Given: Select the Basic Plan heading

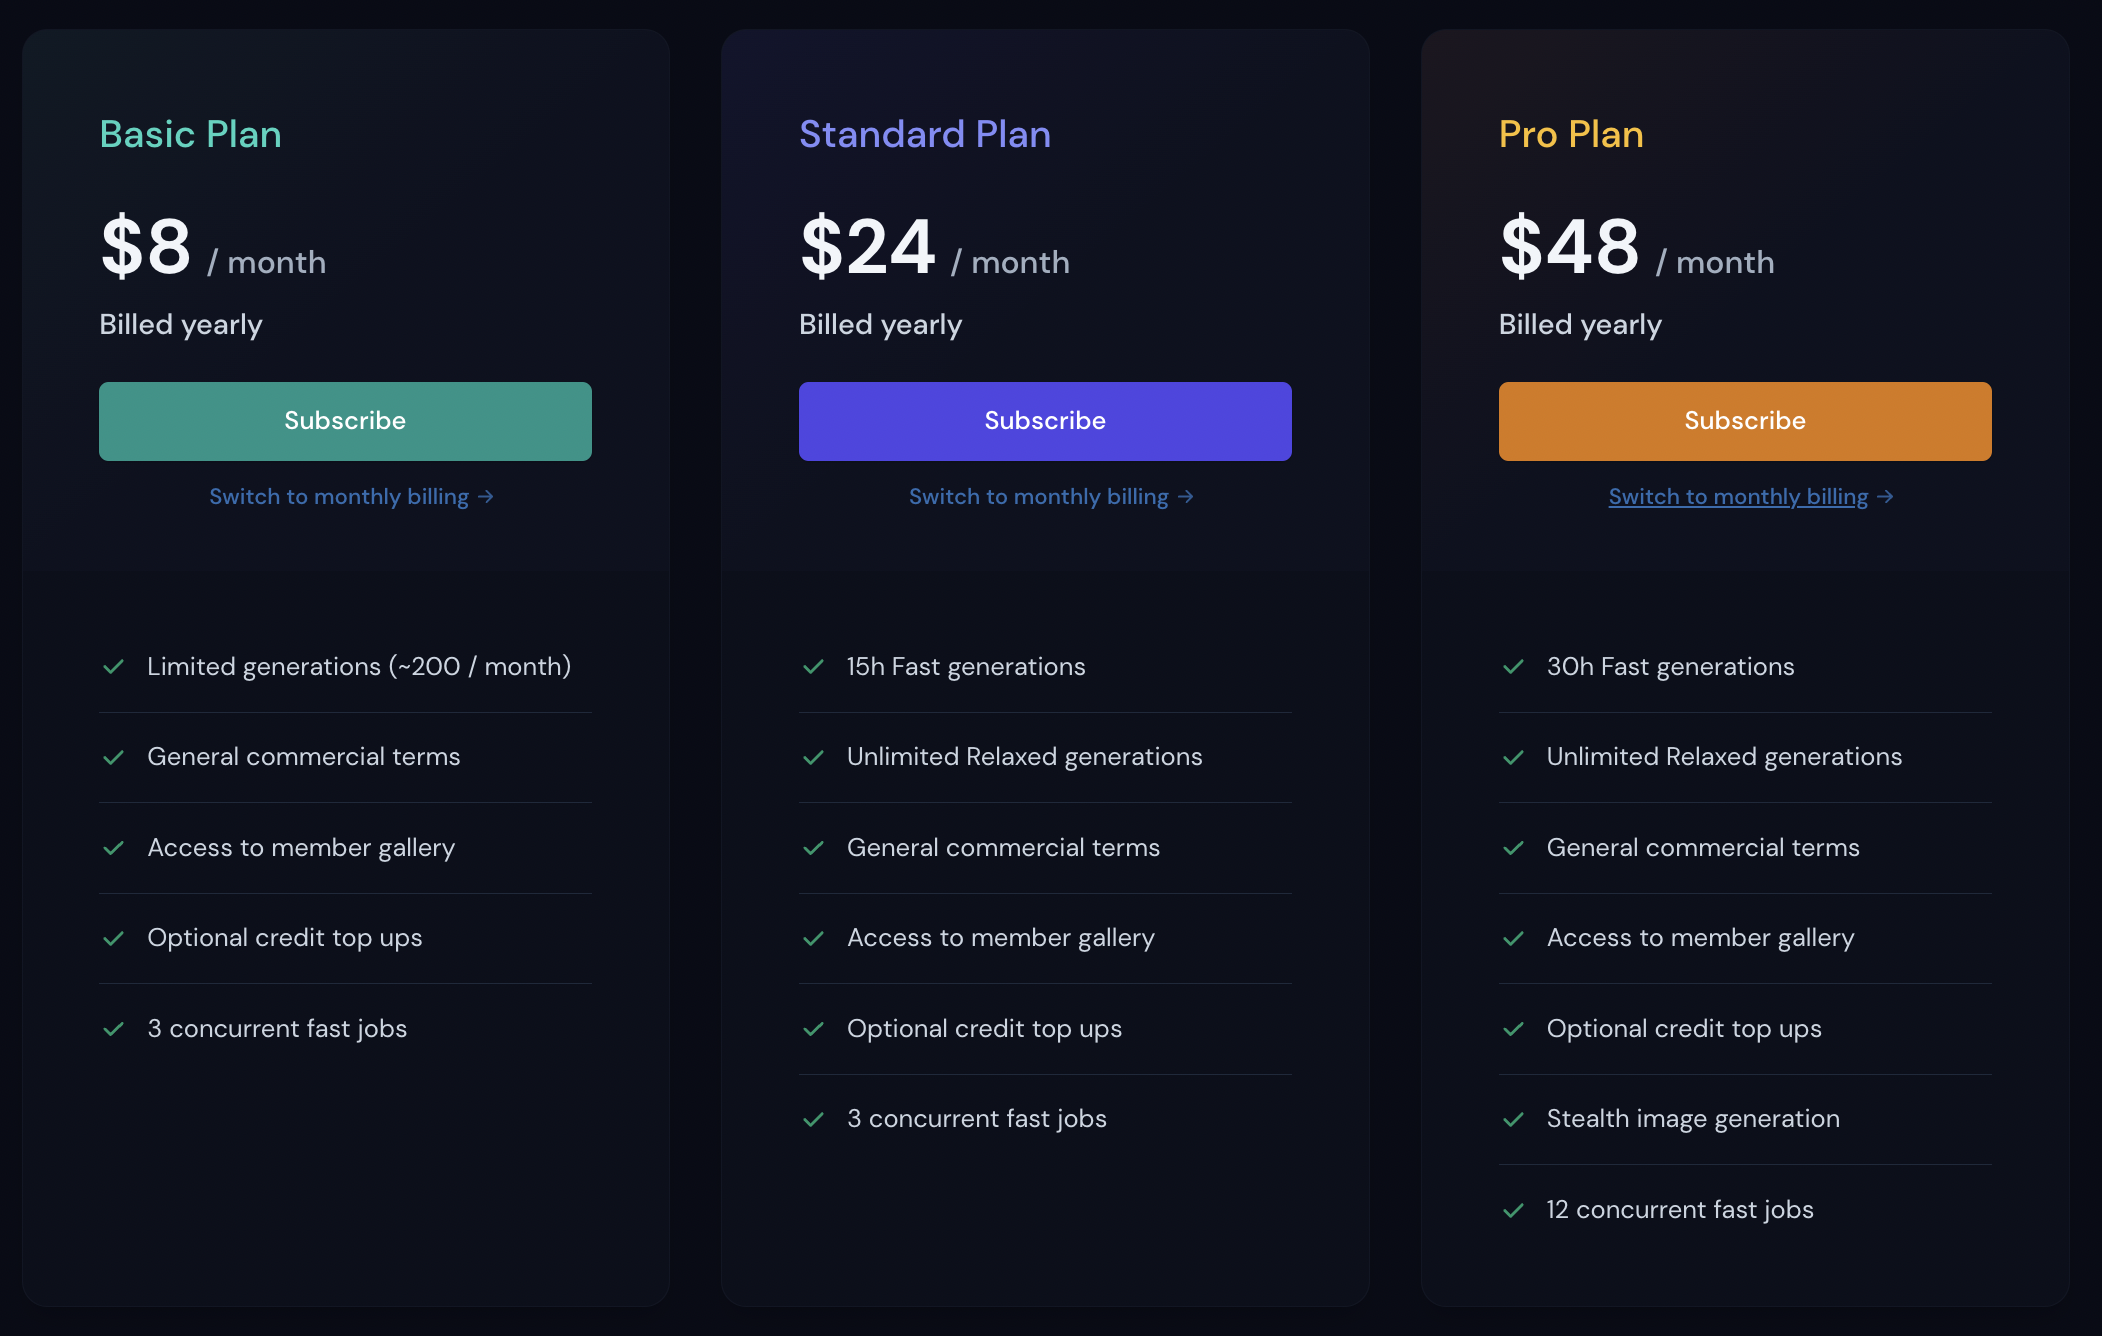Looking at the screenshot, I should click(191, 134).
